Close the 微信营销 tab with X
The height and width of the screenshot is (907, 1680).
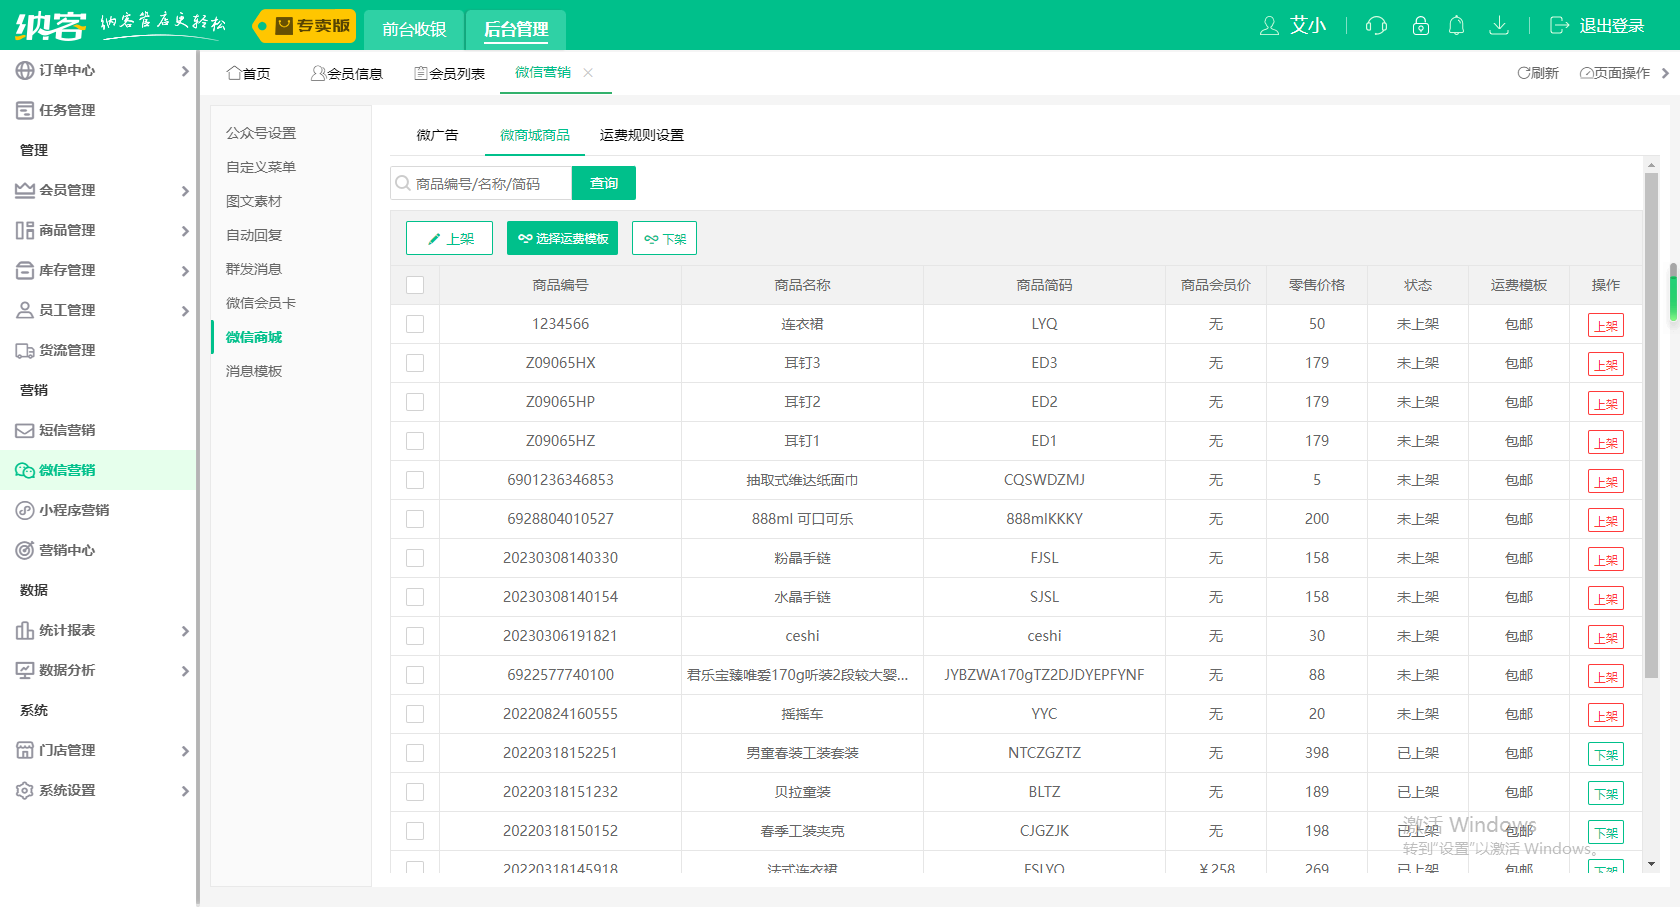588,72
